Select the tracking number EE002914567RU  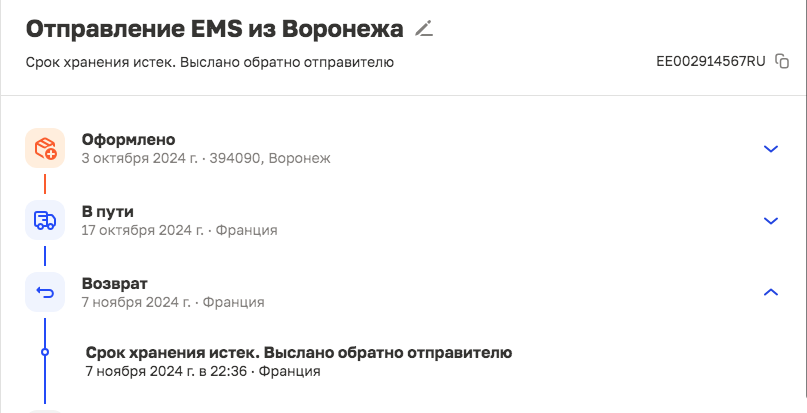click(710, 62)
